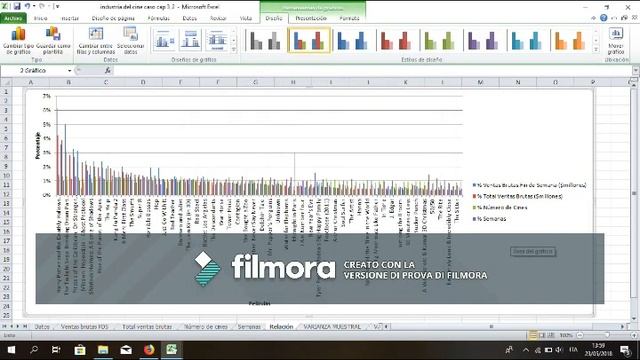Image resolution: width=640 pixels, height=360 pixels.
Task: Select column N header
Action: tap(518, 82)
